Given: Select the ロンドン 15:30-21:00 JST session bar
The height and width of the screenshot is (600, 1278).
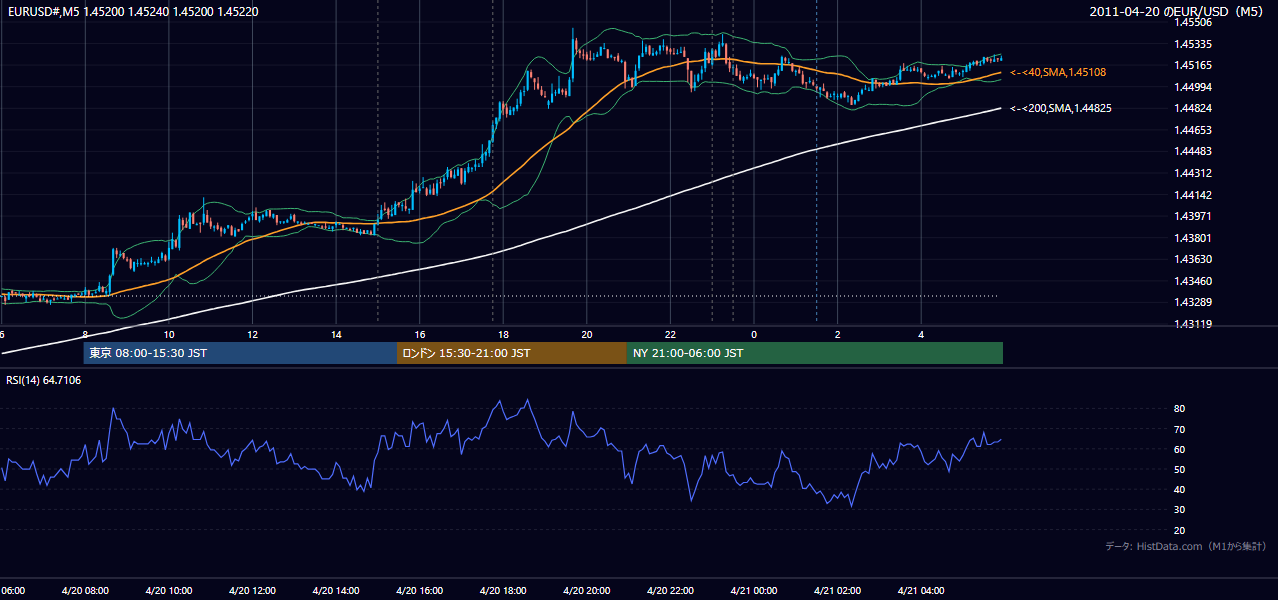Looking at the screenshot, I should point(512,353).
